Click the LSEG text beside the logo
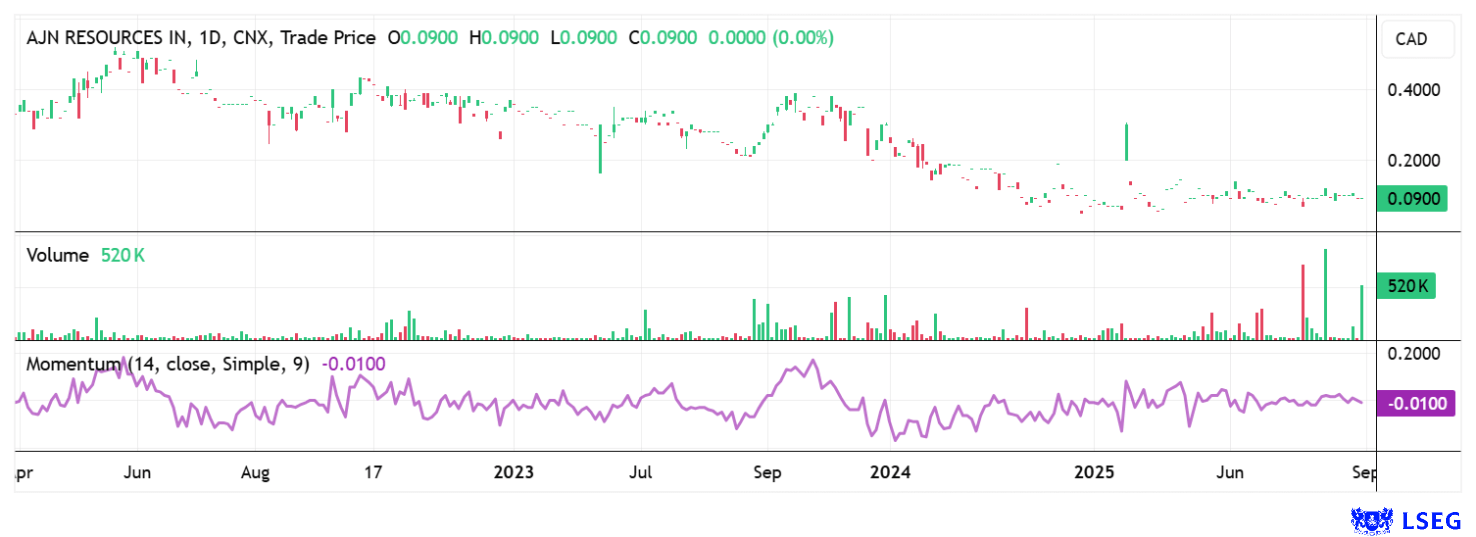1476x537 pixels. coord(1434,520)
